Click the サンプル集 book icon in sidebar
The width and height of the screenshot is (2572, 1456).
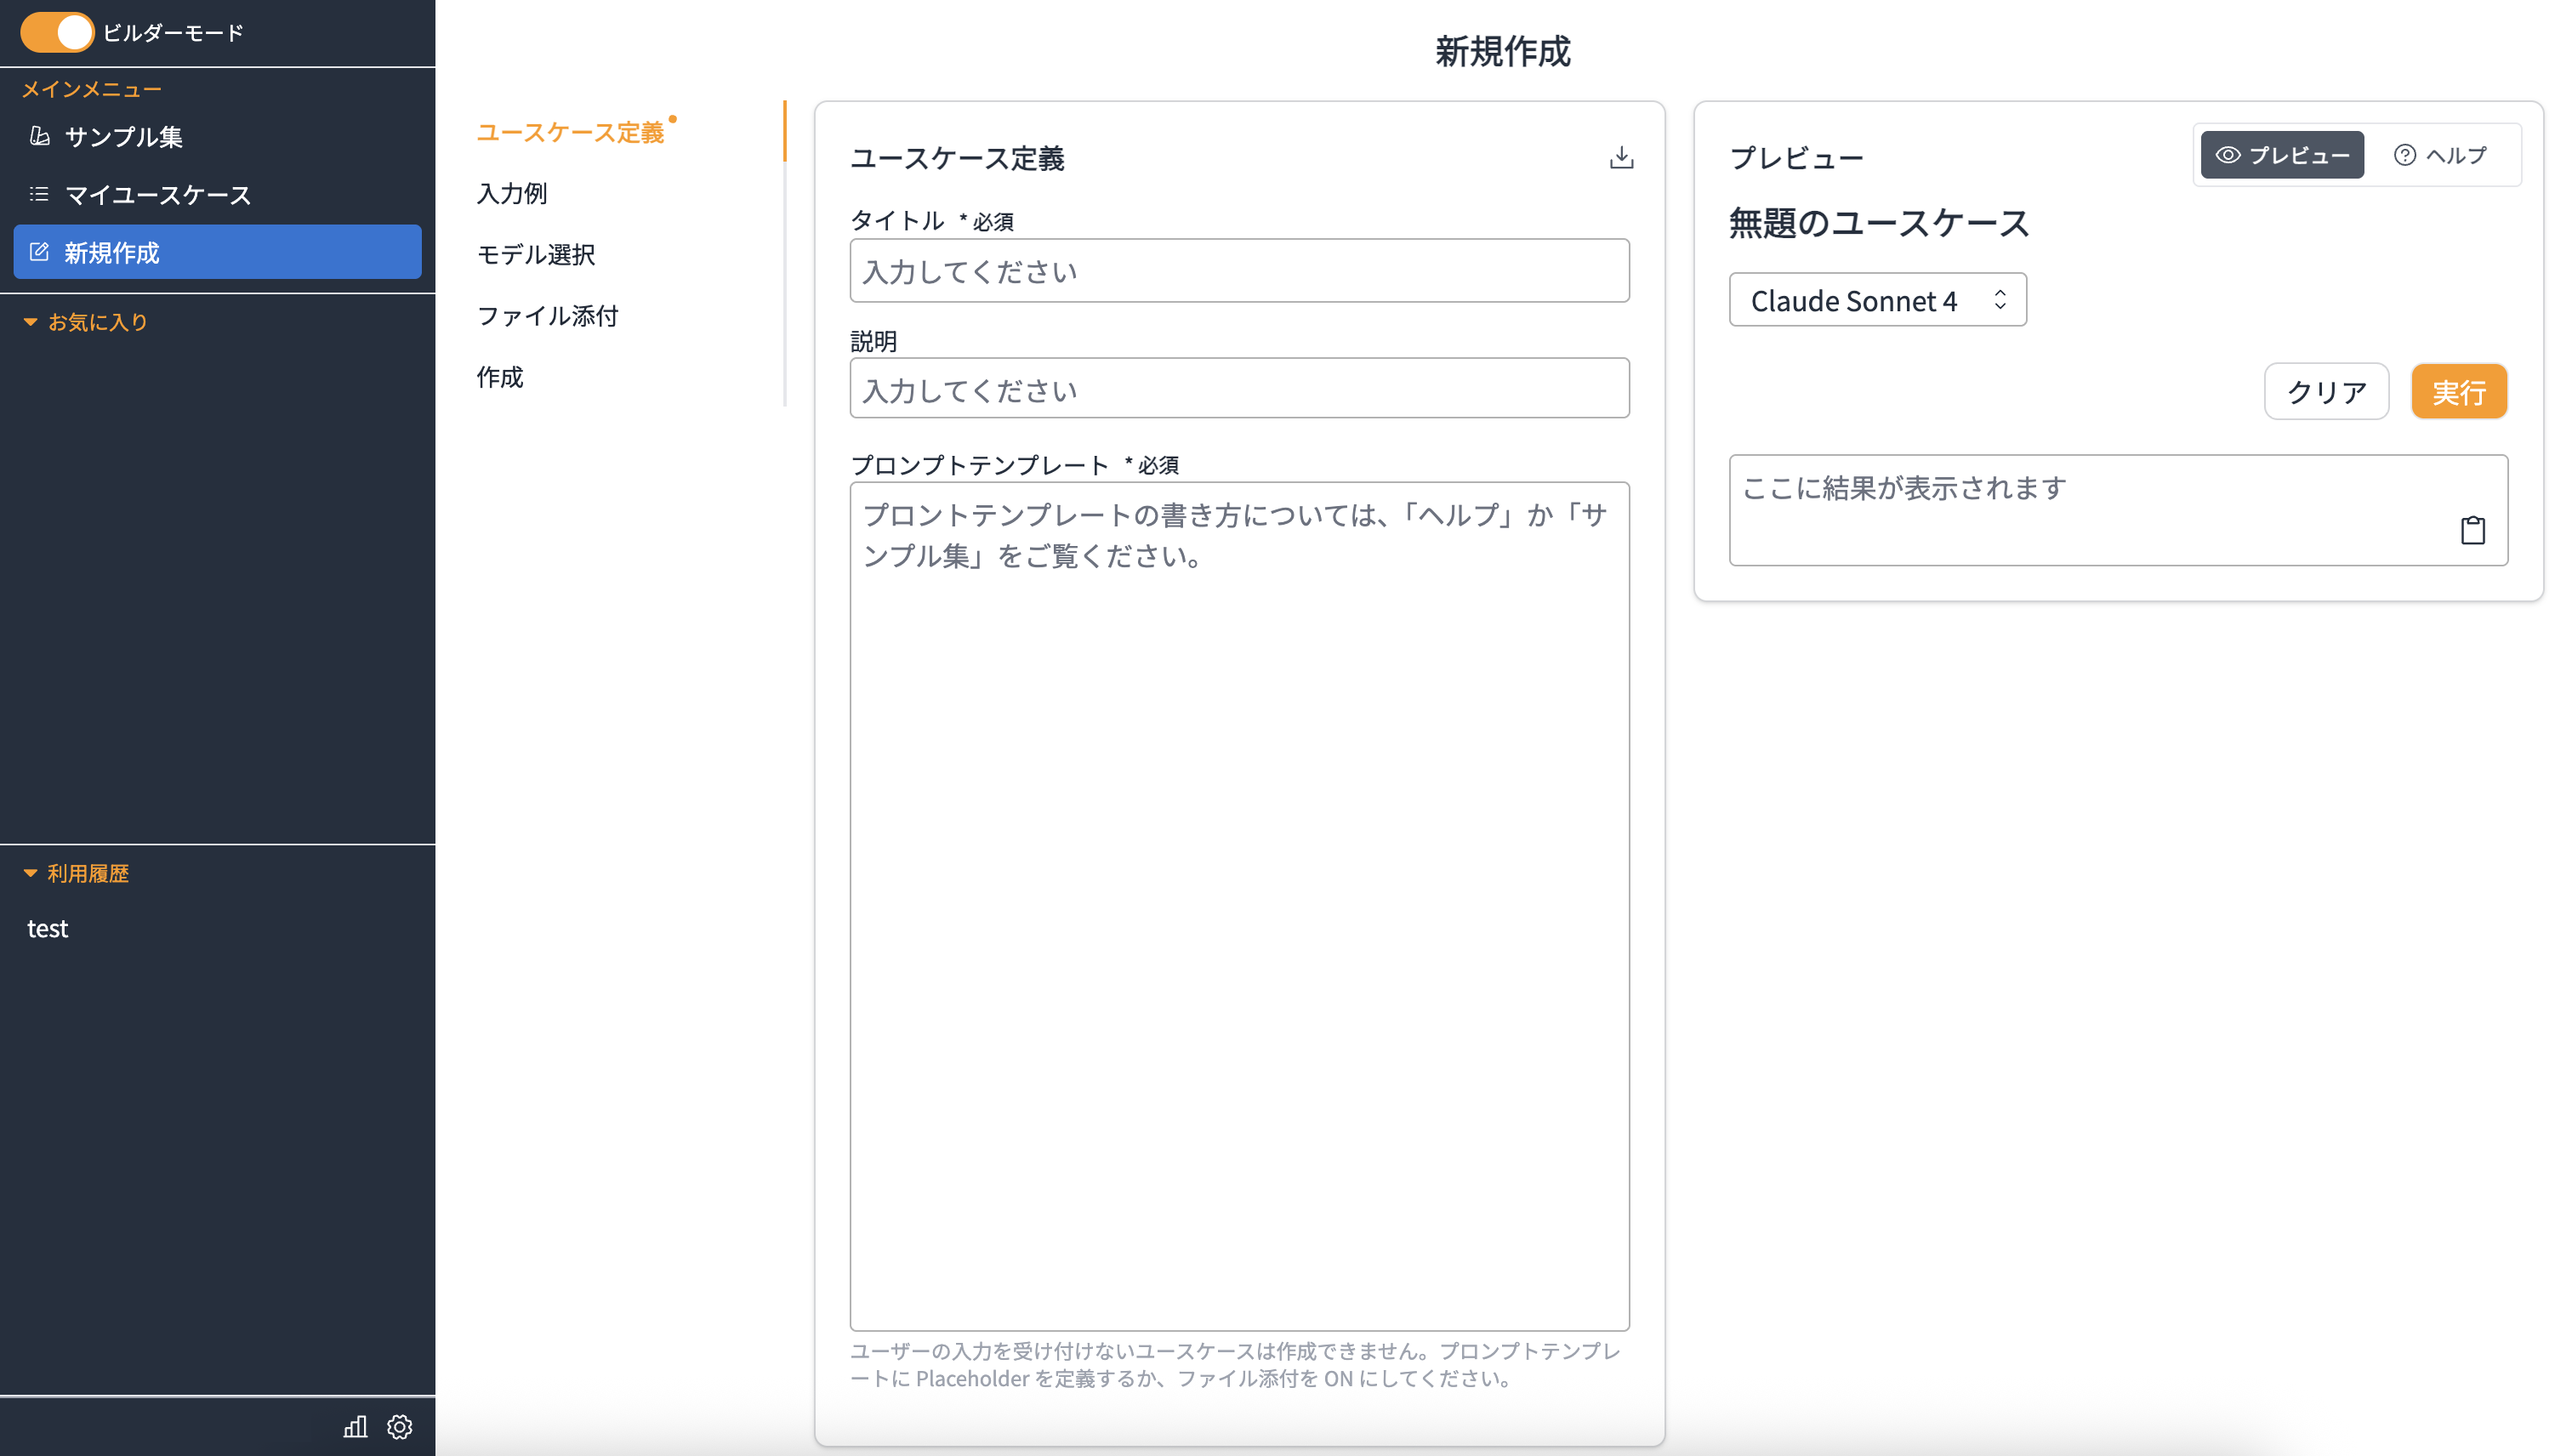[x=39, y=136]
